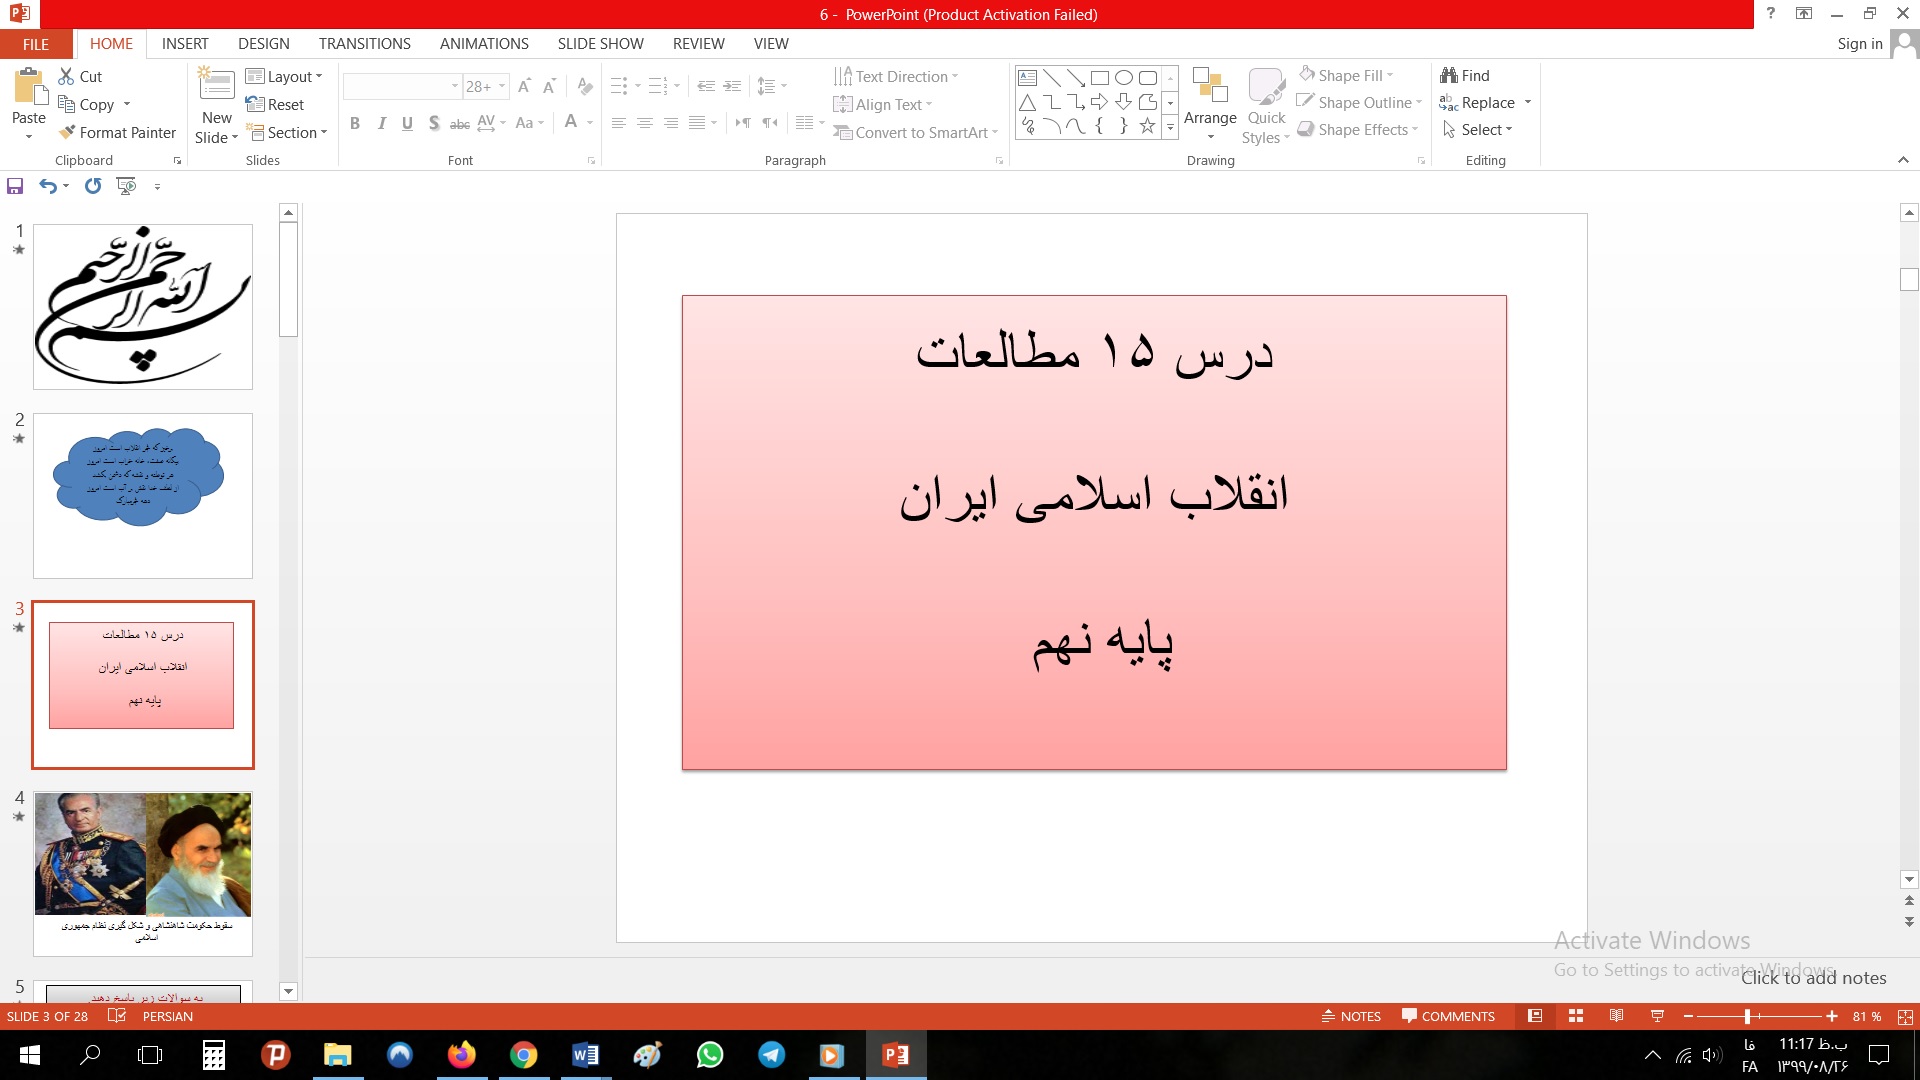Click the Find button in Editing group

1465,75
